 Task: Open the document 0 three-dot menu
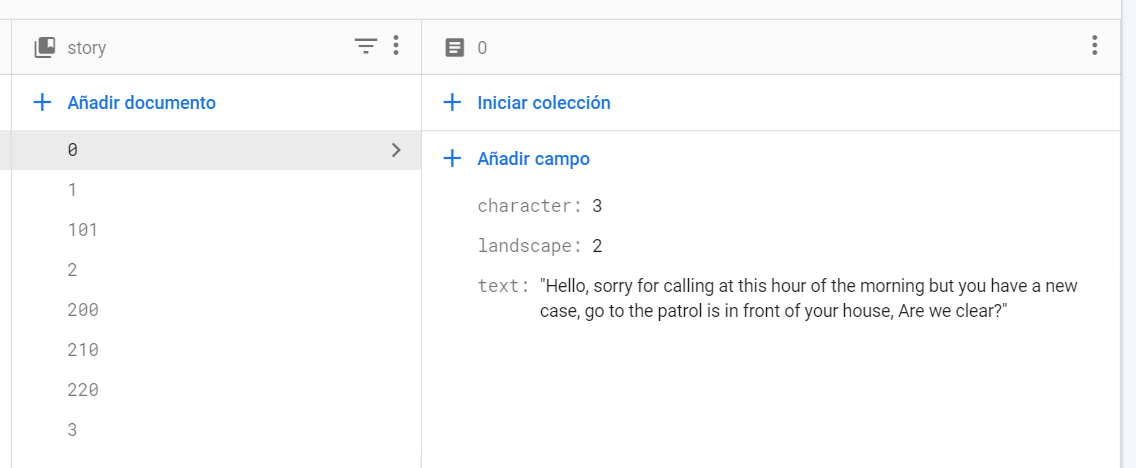pyautogui.click(x=1095, y=46)
